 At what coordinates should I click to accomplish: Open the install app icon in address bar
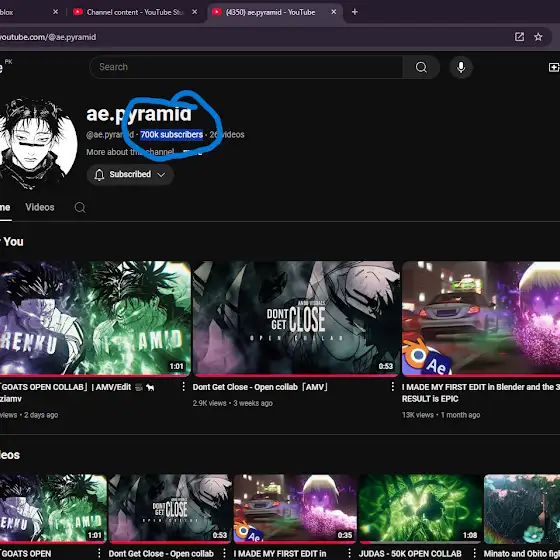click(519, 37)
